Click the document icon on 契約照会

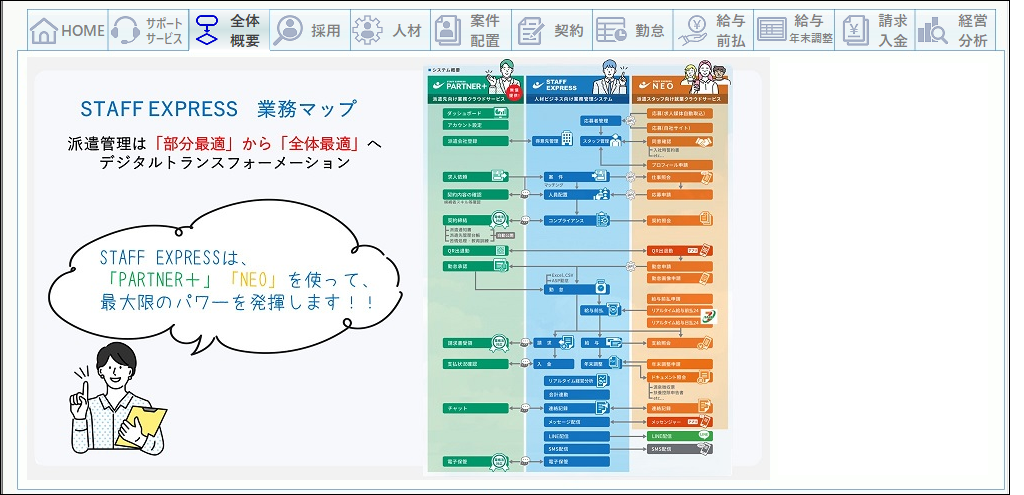pos(706,219)
